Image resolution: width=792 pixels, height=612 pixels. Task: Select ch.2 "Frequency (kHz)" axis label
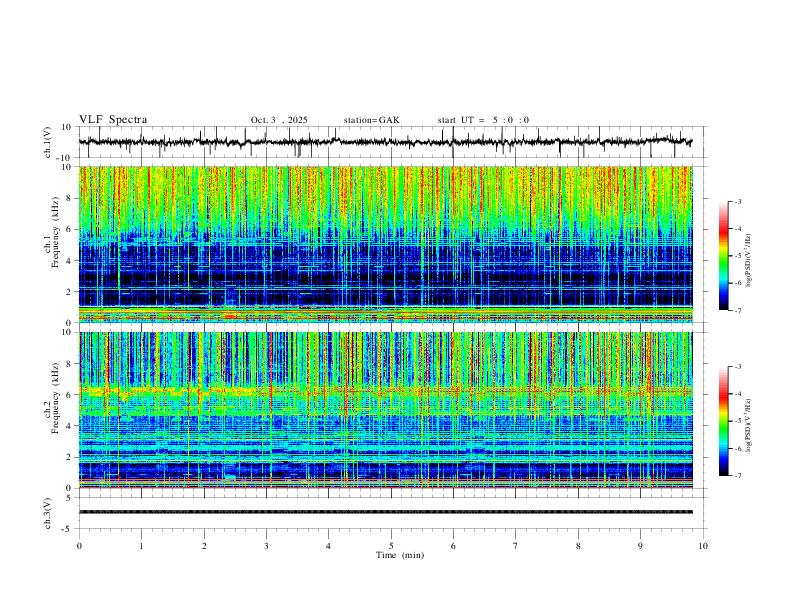click(55, 398)
